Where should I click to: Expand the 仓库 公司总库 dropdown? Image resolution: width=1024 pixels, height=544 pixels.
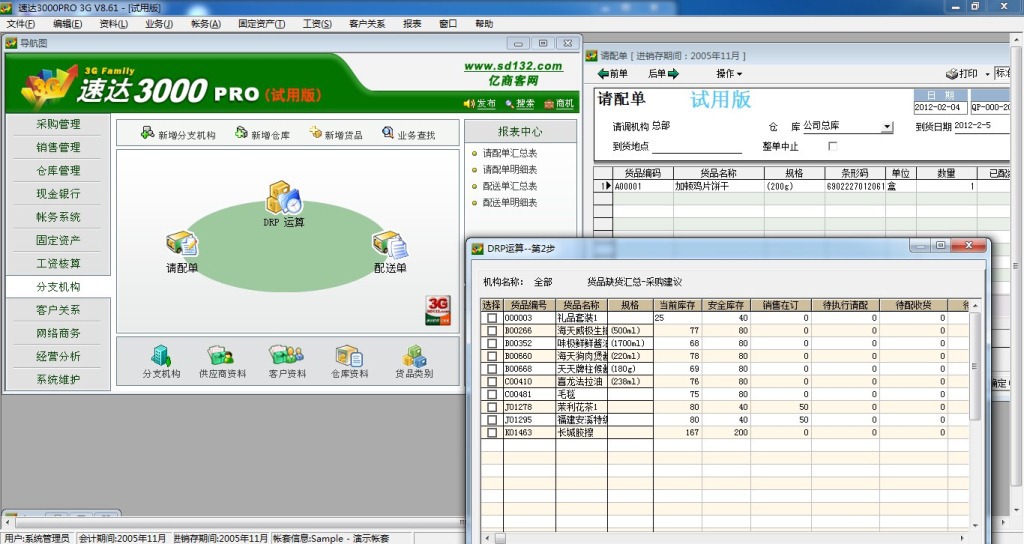pyautogui.click(x=887, y=127)
